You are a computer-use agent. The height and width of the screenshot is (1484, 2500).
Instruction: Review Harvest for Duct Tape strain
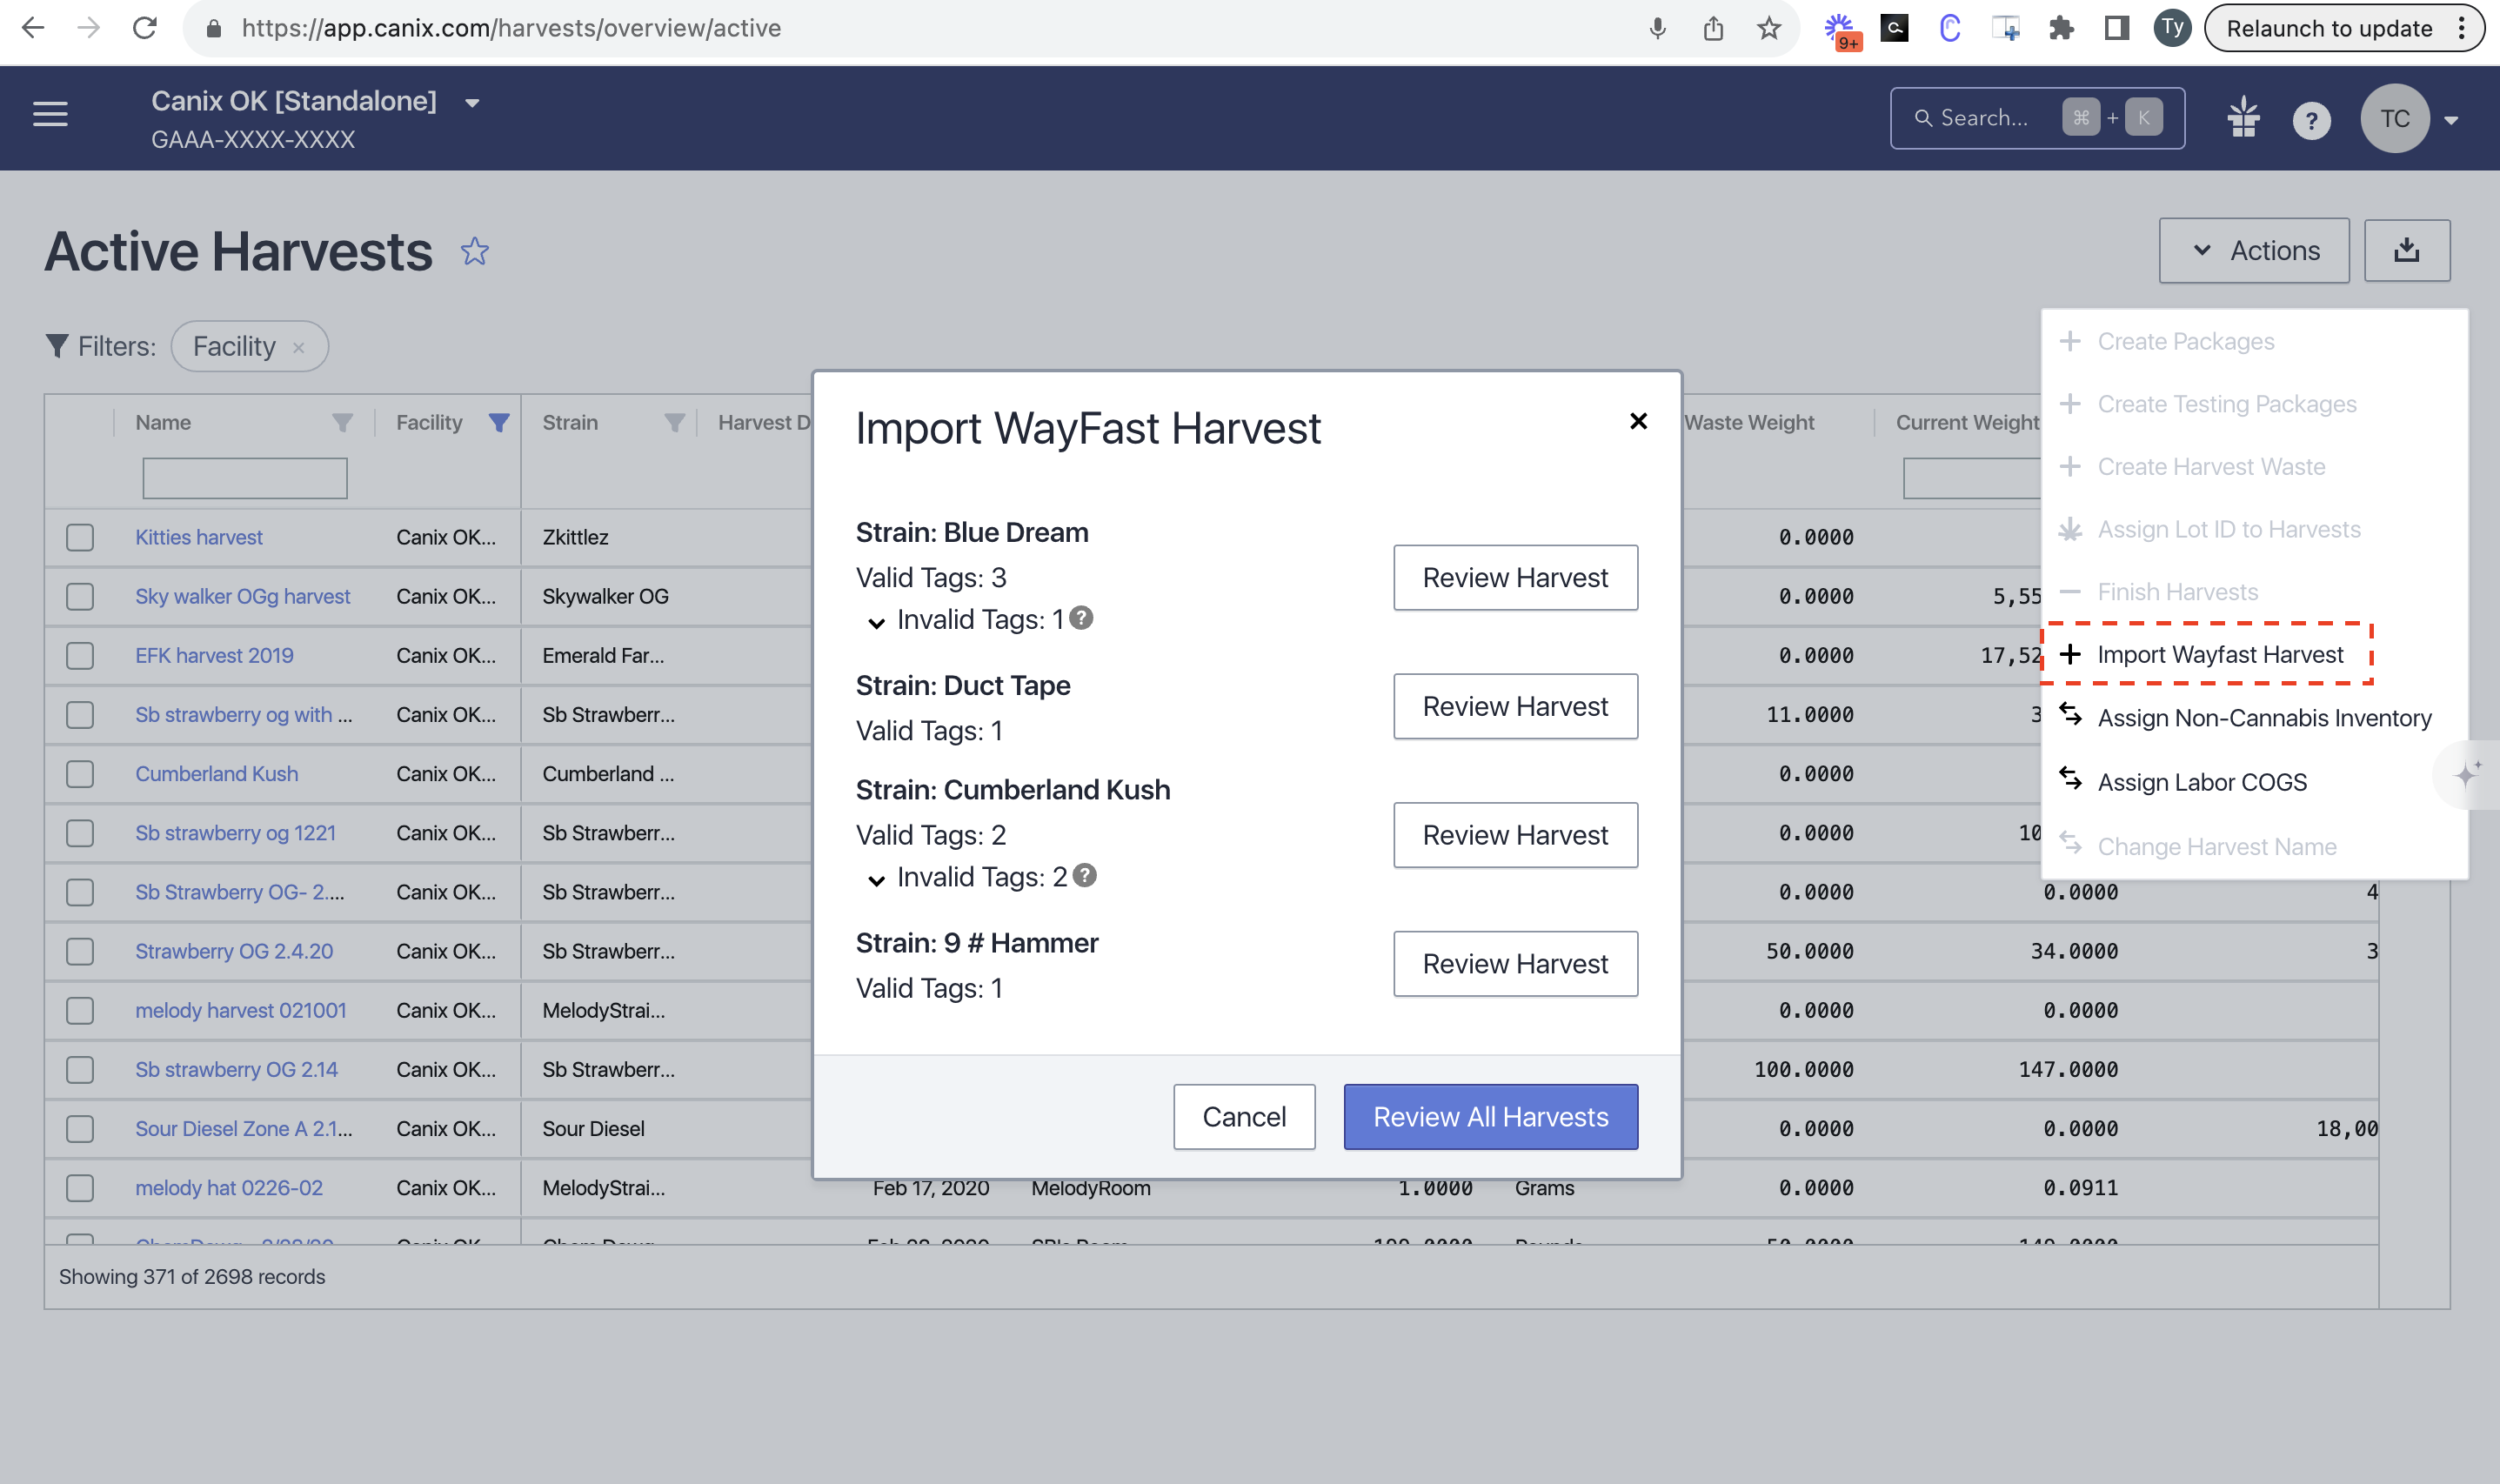point(1515,706)
